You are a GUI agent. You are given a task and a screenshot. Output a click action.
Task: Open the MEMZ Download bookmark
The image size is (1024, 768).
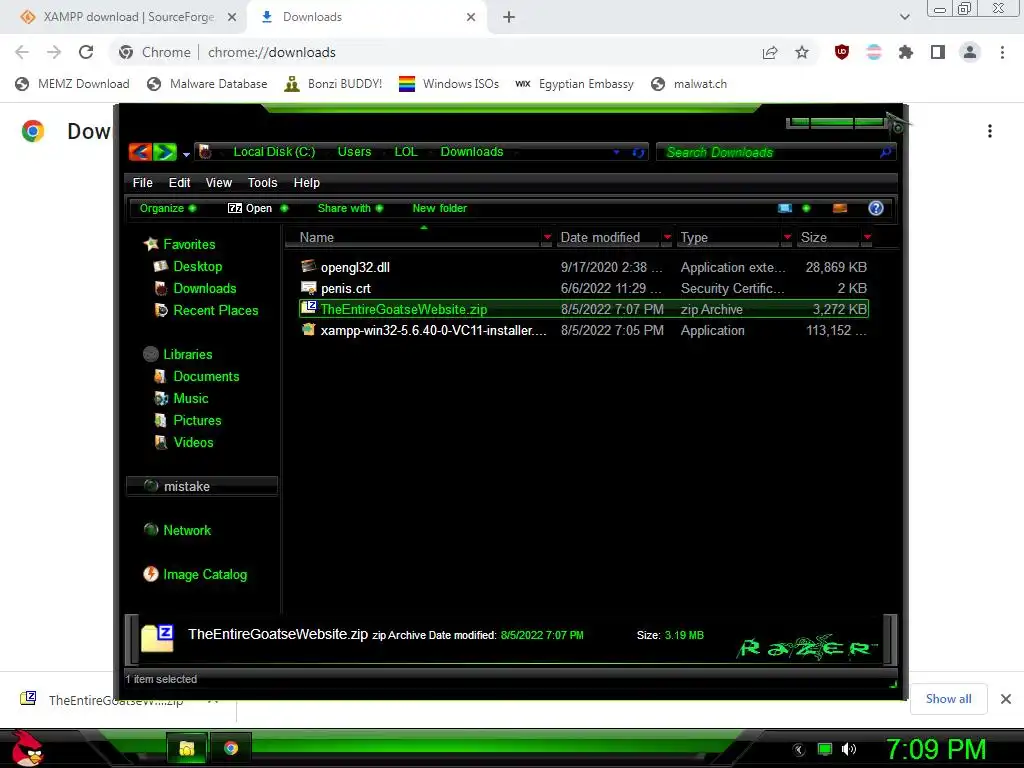coord(72,84)
